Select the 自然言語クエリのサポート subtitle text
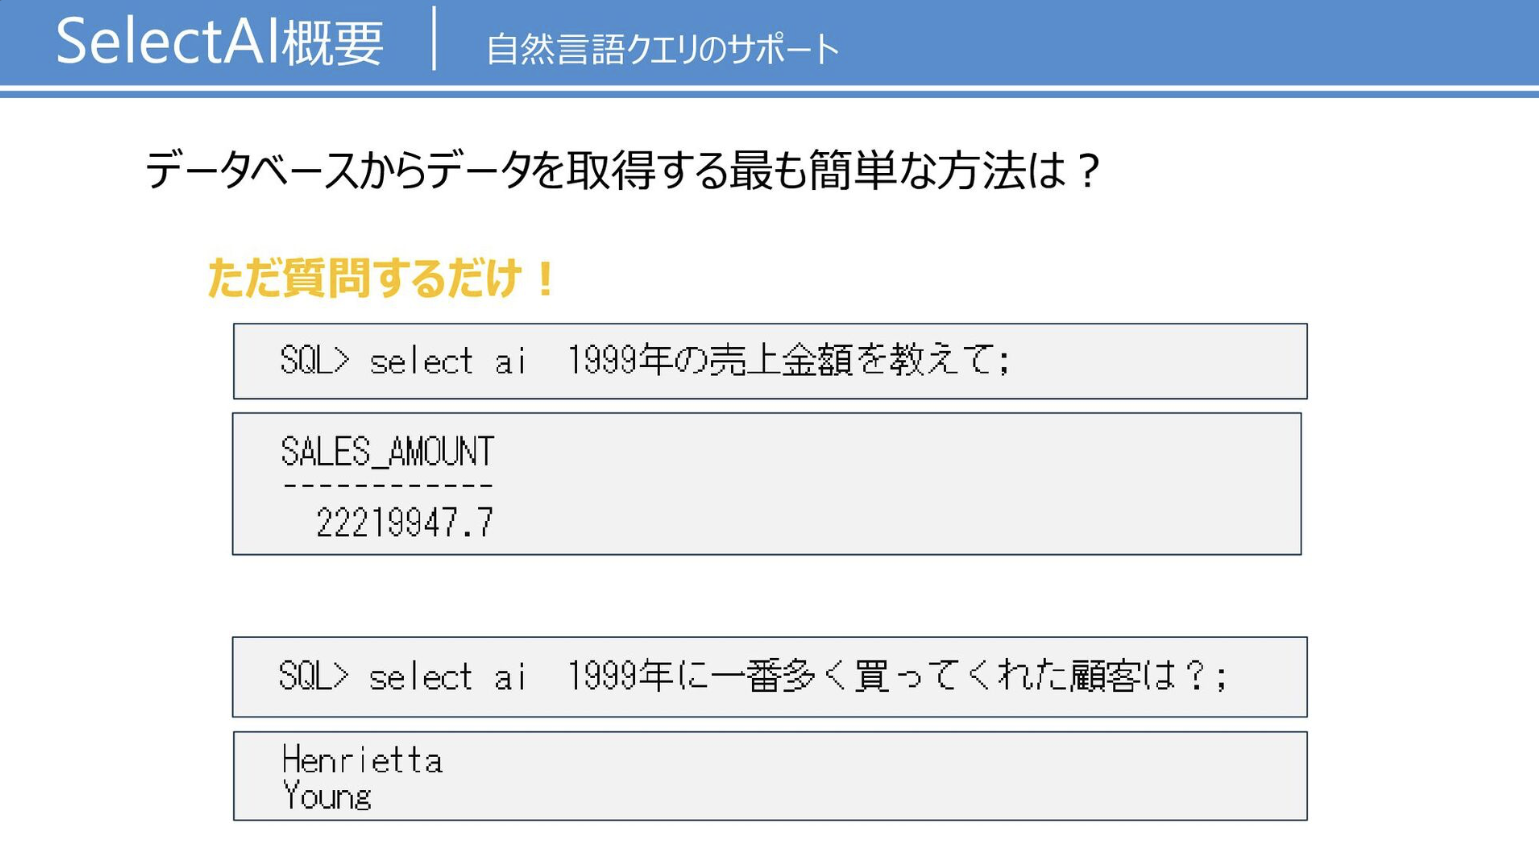The height and width of the screenshot is (863, 1539). [662, 49]
